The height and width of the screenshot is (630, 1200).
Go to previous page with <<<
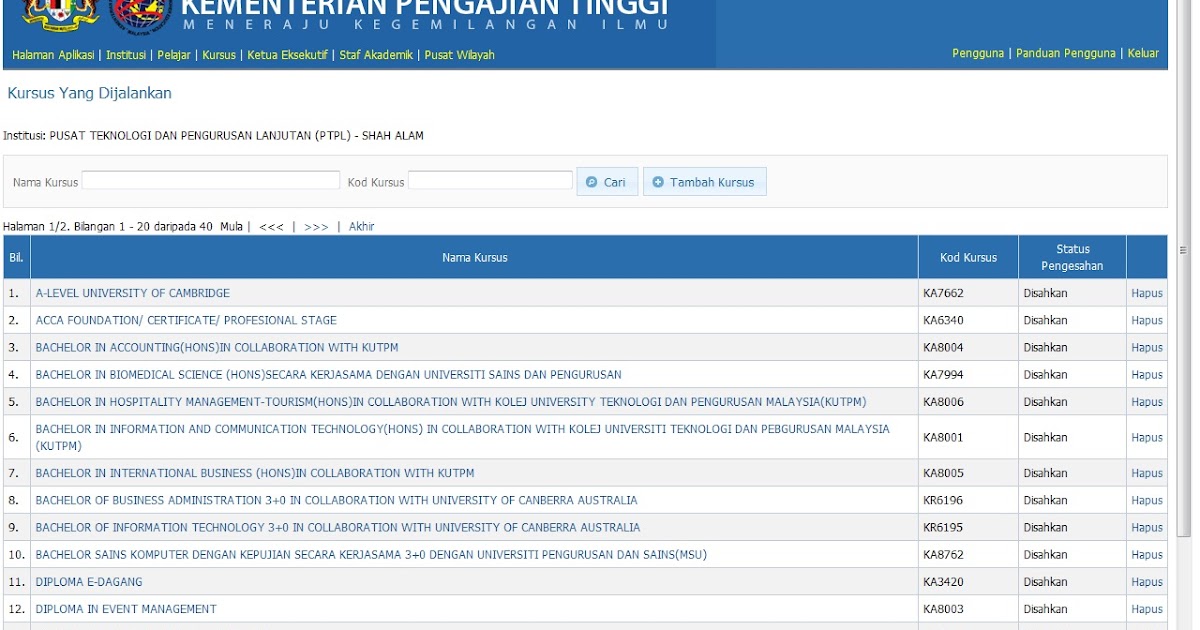click(x=271, y=227)
